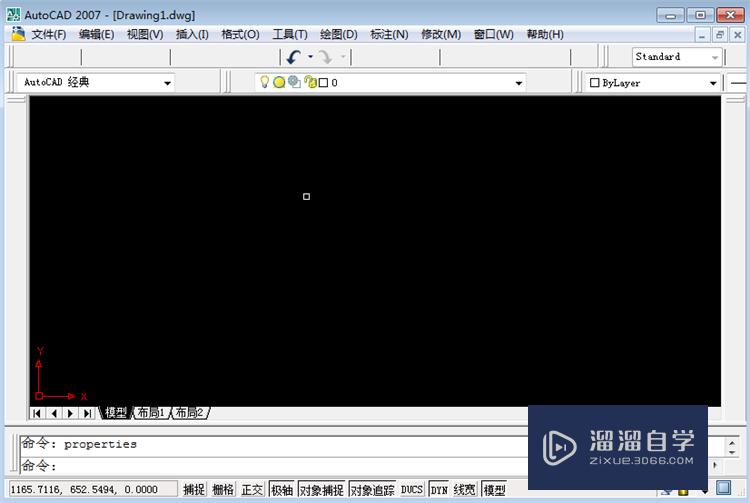This screenshot has width=750, height=503.
Task: Click next layout tab arrow
Action: [70, 413]
